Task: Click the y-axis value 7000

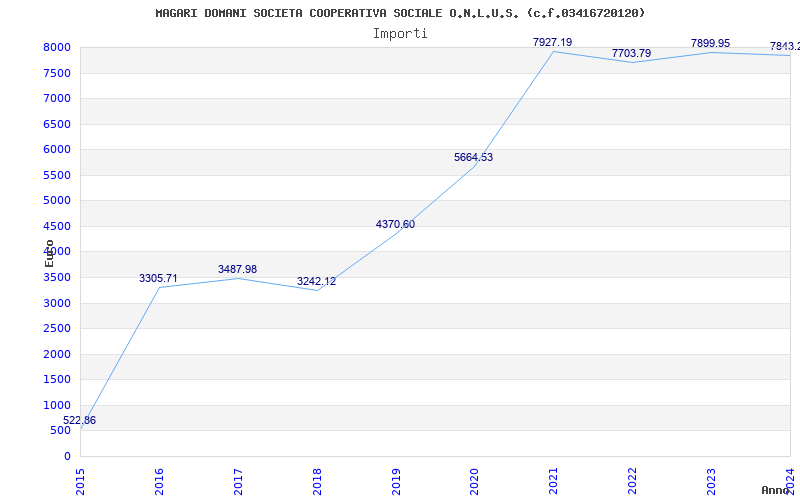Action: pyautogui.click(x=57, y=98)
